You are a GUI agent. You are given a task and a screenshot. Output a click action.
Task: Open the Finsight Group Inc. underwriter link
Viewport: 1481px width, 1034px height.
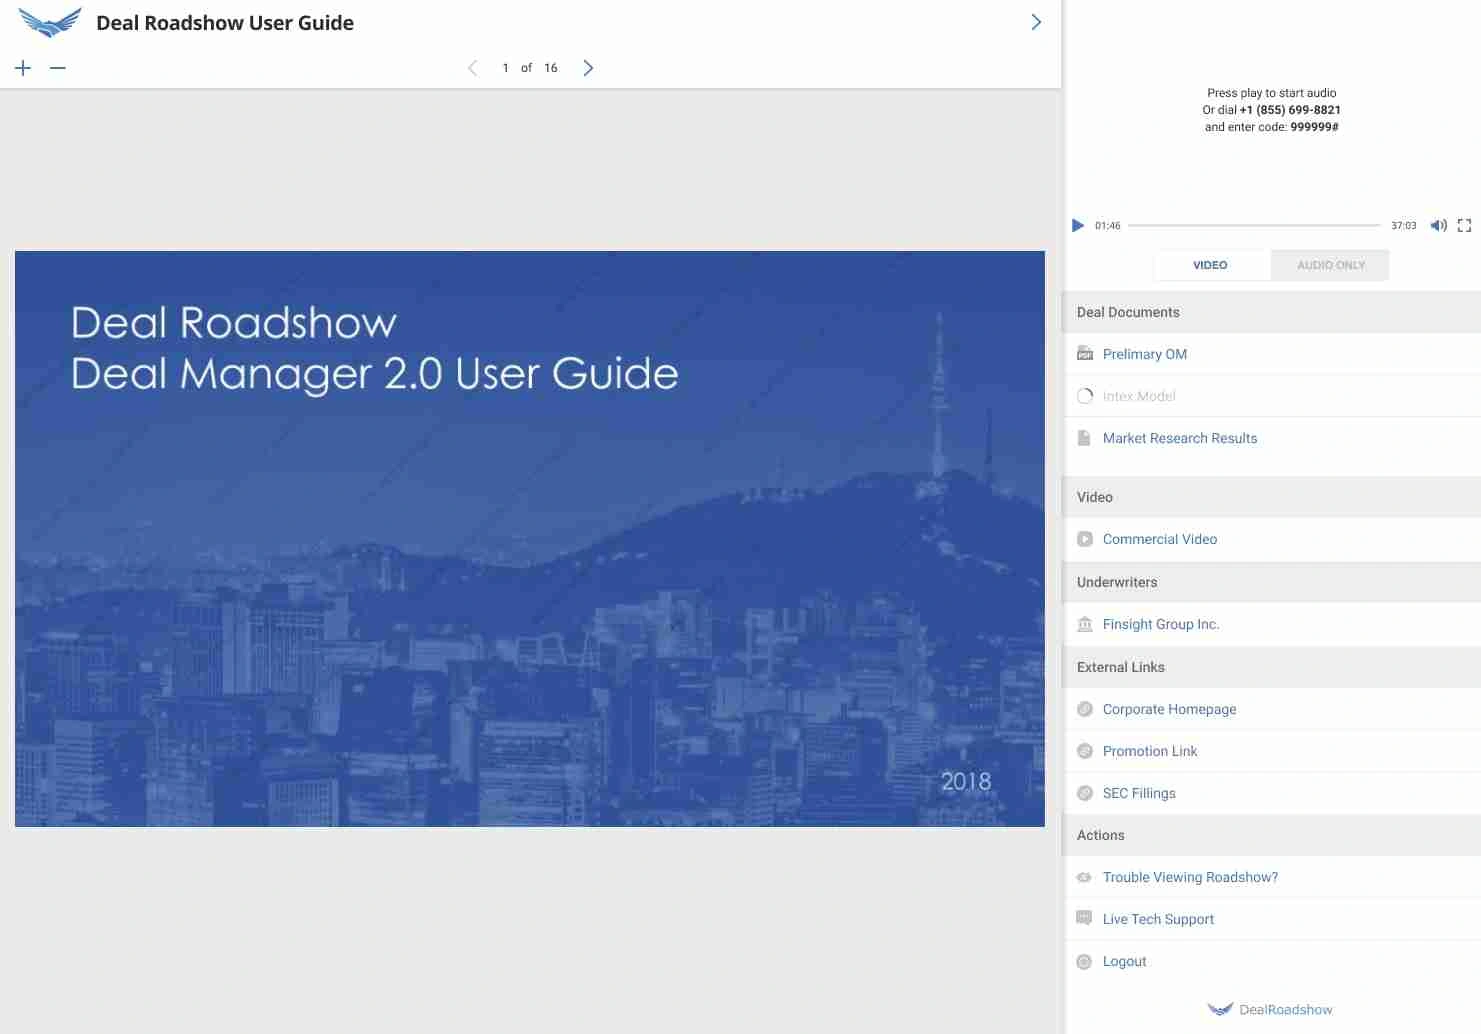pos(1160,624)
